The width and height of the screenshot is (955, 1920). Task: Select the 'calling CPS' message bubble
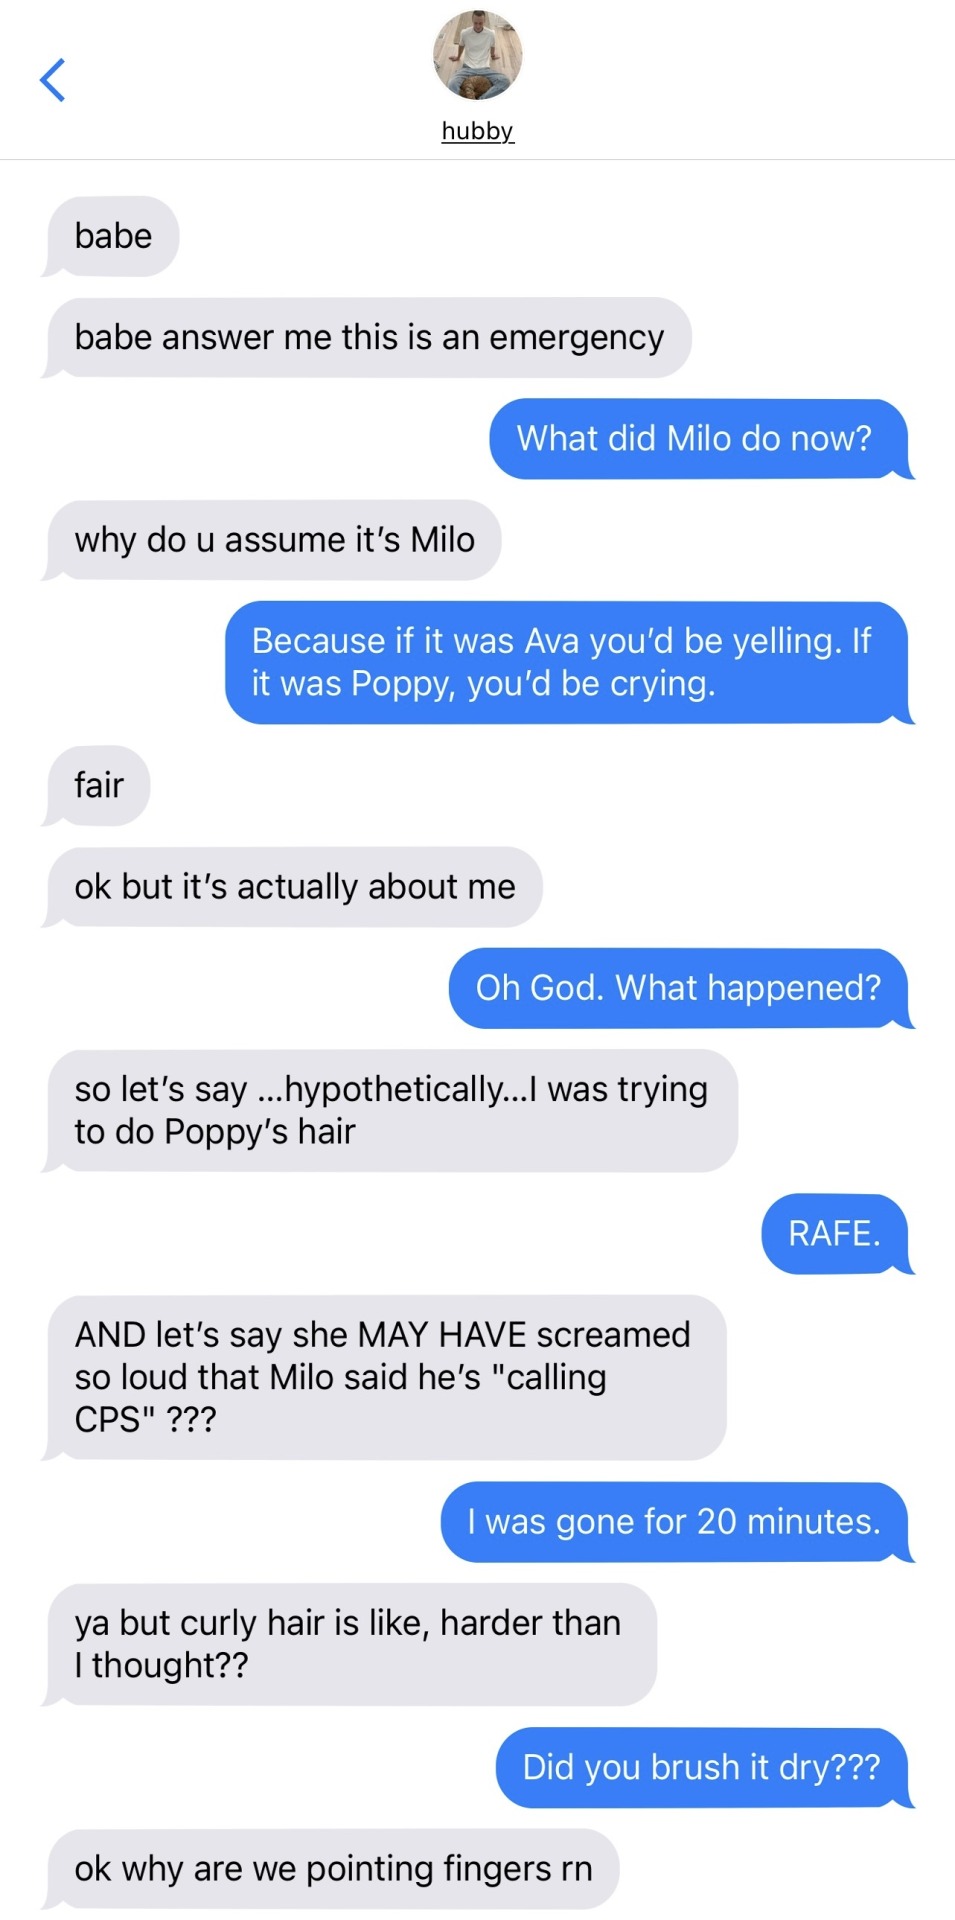click(385, 1377)
